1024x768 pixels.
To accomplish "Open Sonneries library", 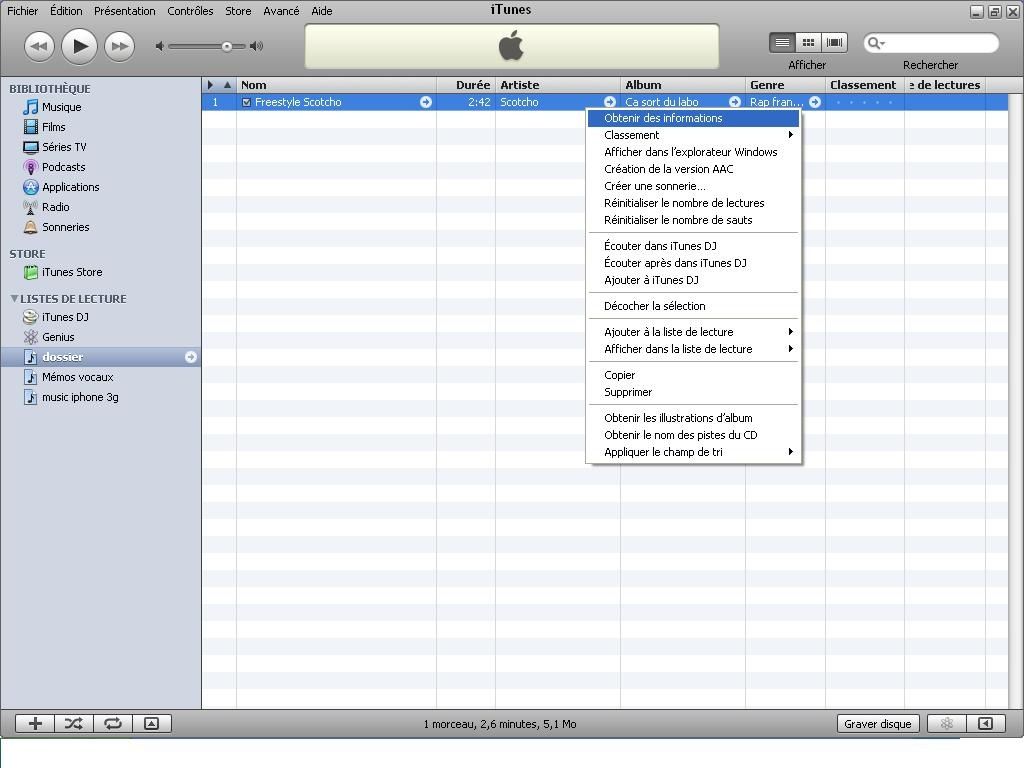I will pyautogui.click(x=65, y=227).
